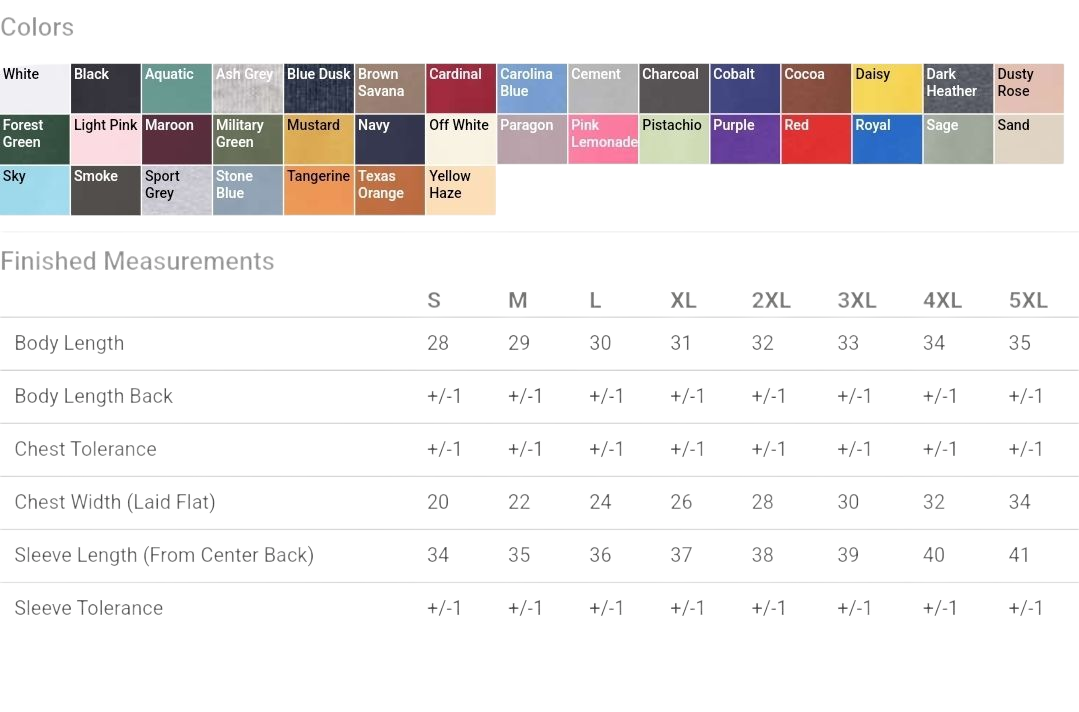Pick the Carolina Blue swatch

[x=532, y=89]
